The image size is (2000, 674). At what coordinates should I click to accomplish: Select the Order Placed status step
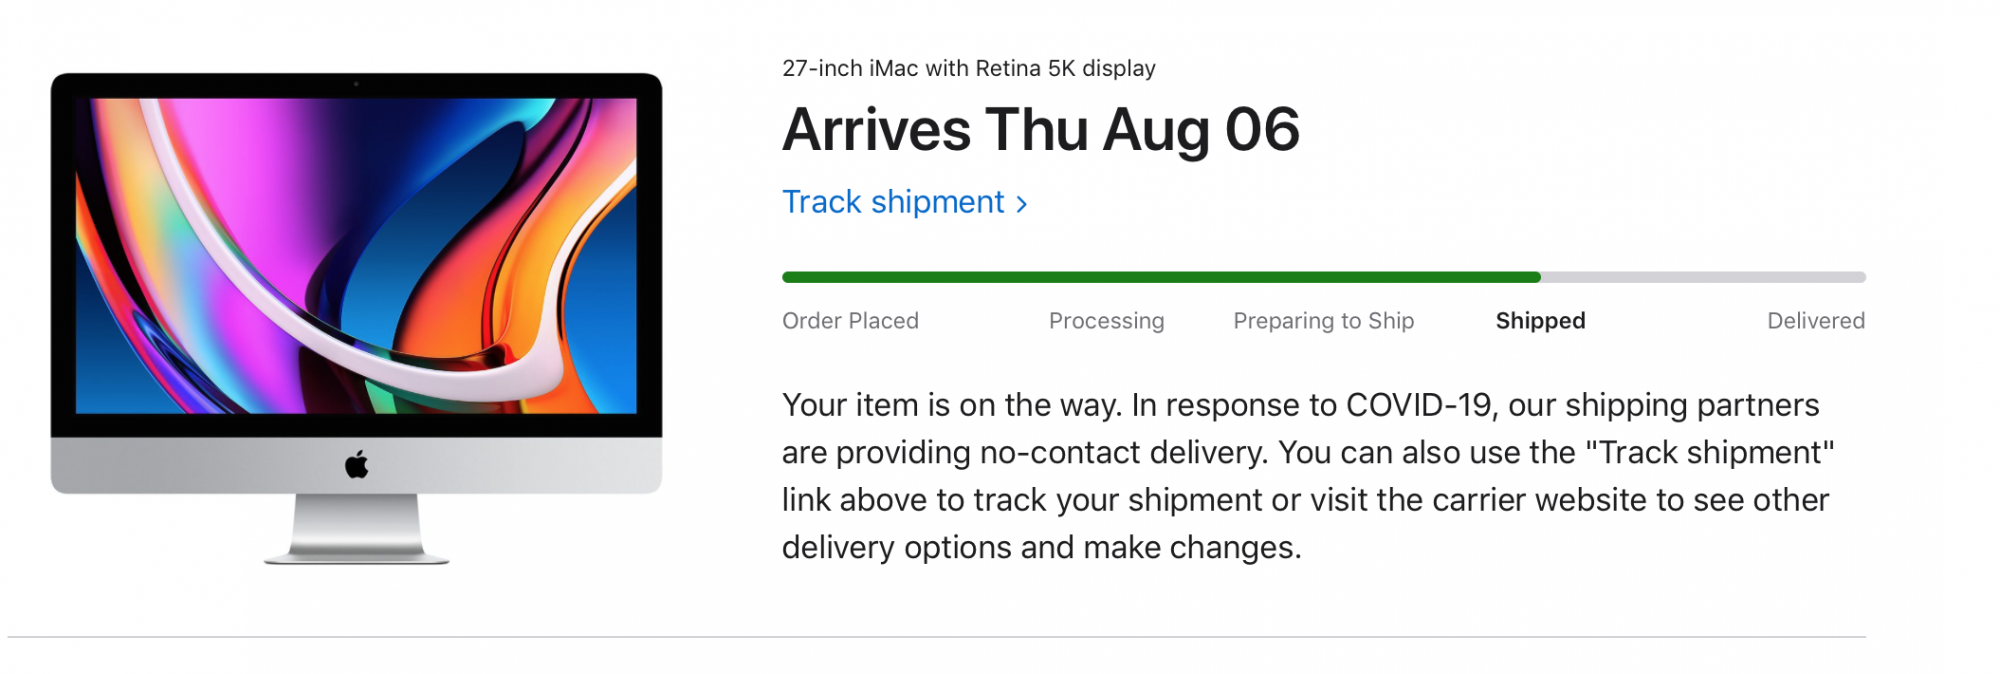[x=850, y=321]
